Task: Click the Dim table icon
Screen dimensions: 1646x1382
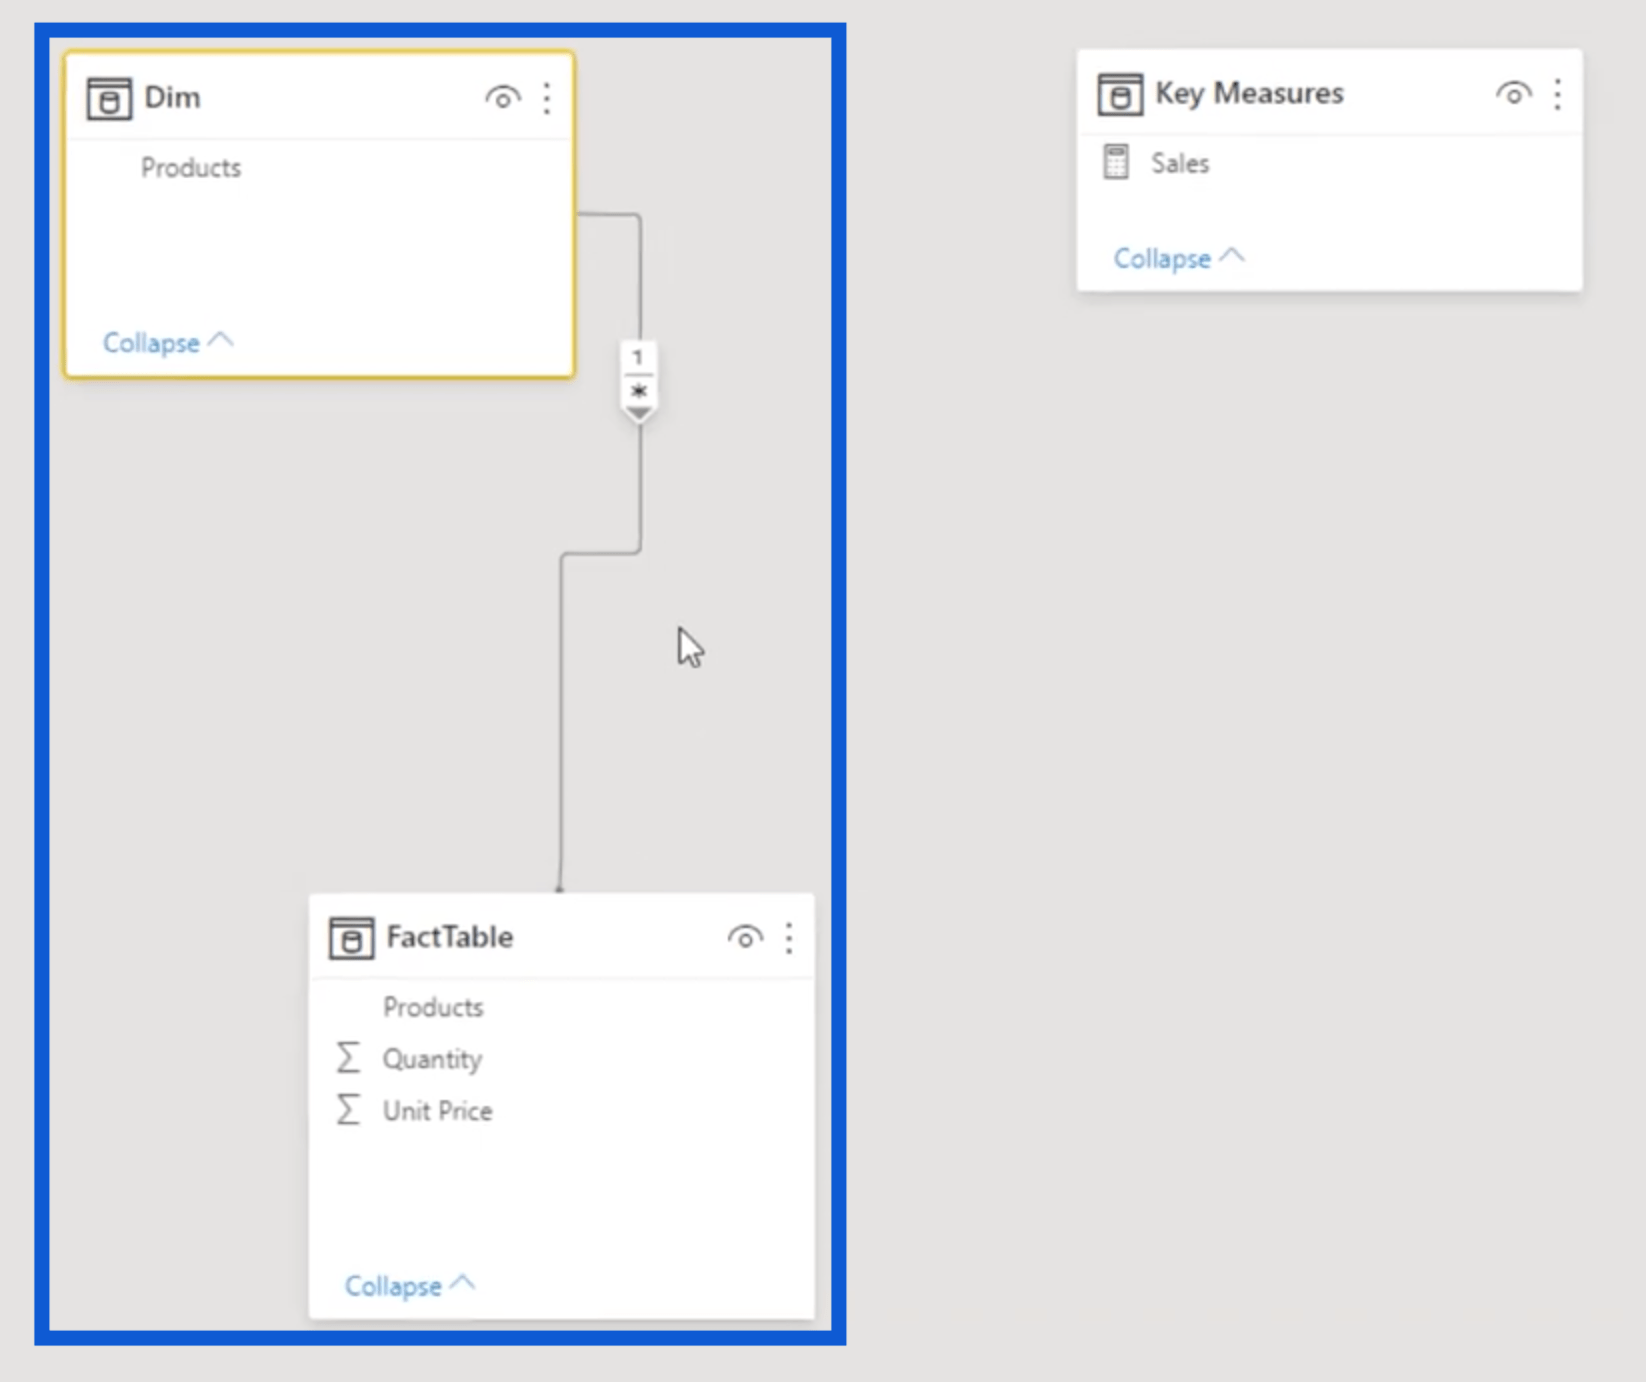Action: point(109,98)
